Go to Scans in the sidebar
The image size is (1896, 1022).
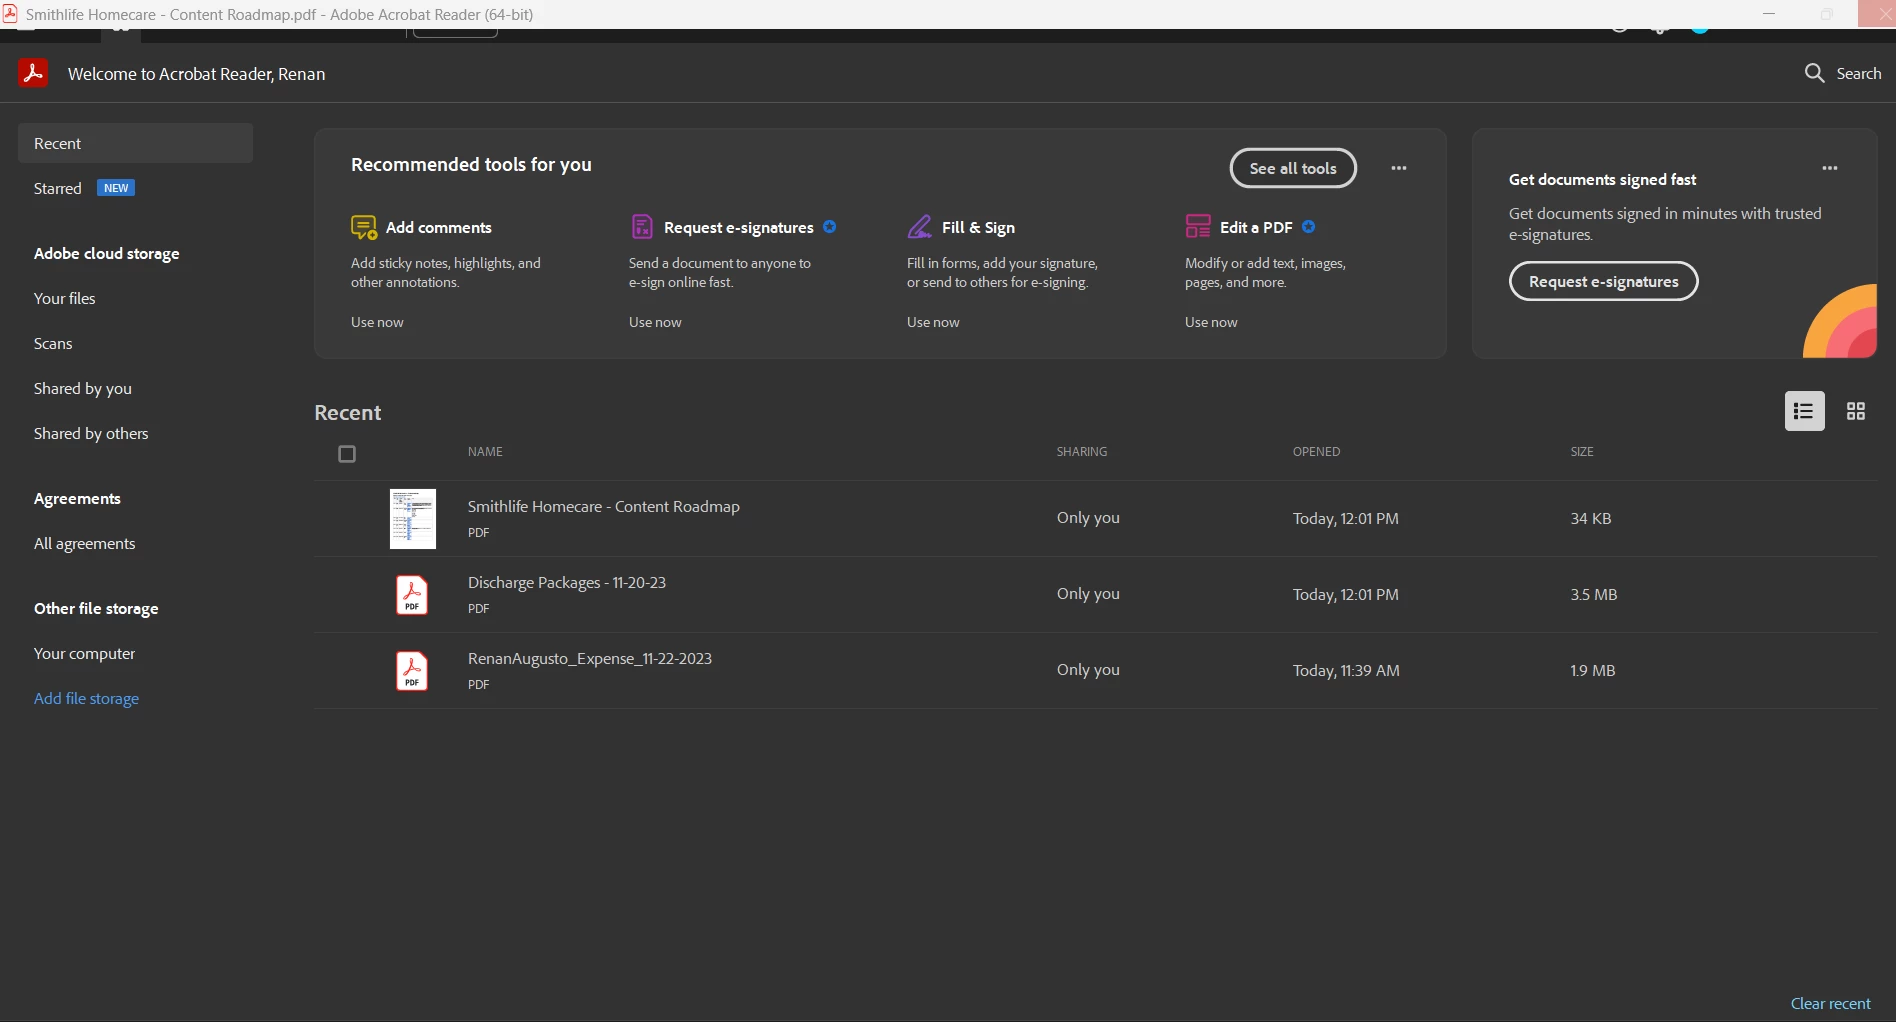(x=53, y=343)
